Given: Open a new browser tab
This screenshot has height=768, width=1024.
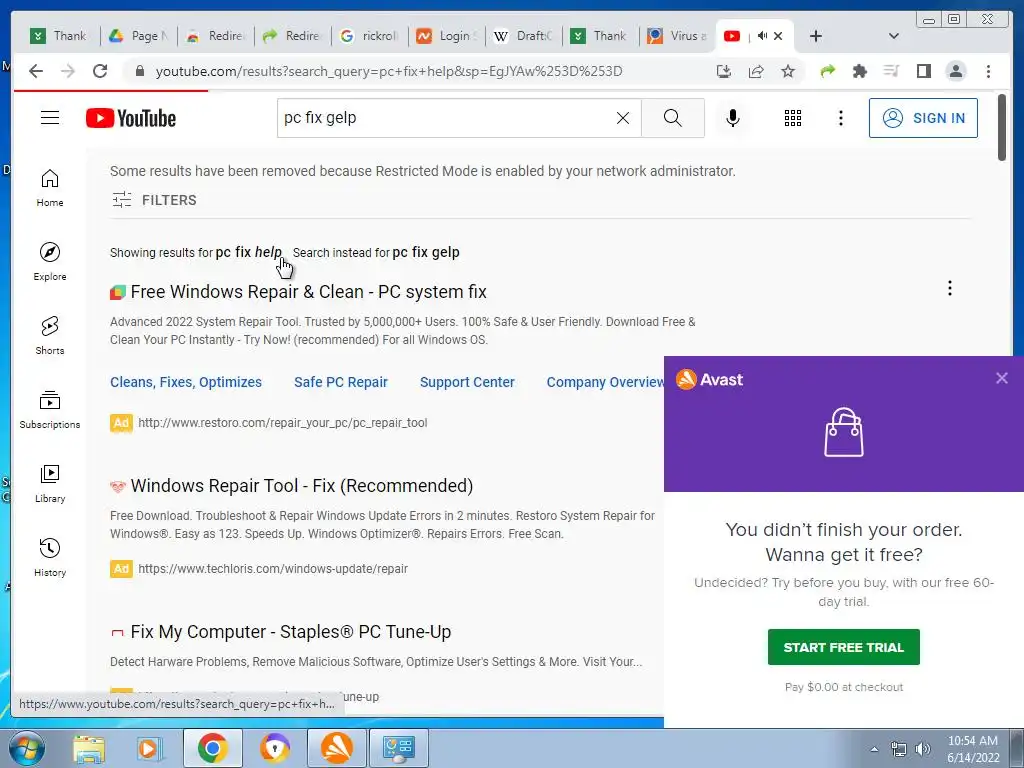Looking at the screenshot, I should 816,36.
